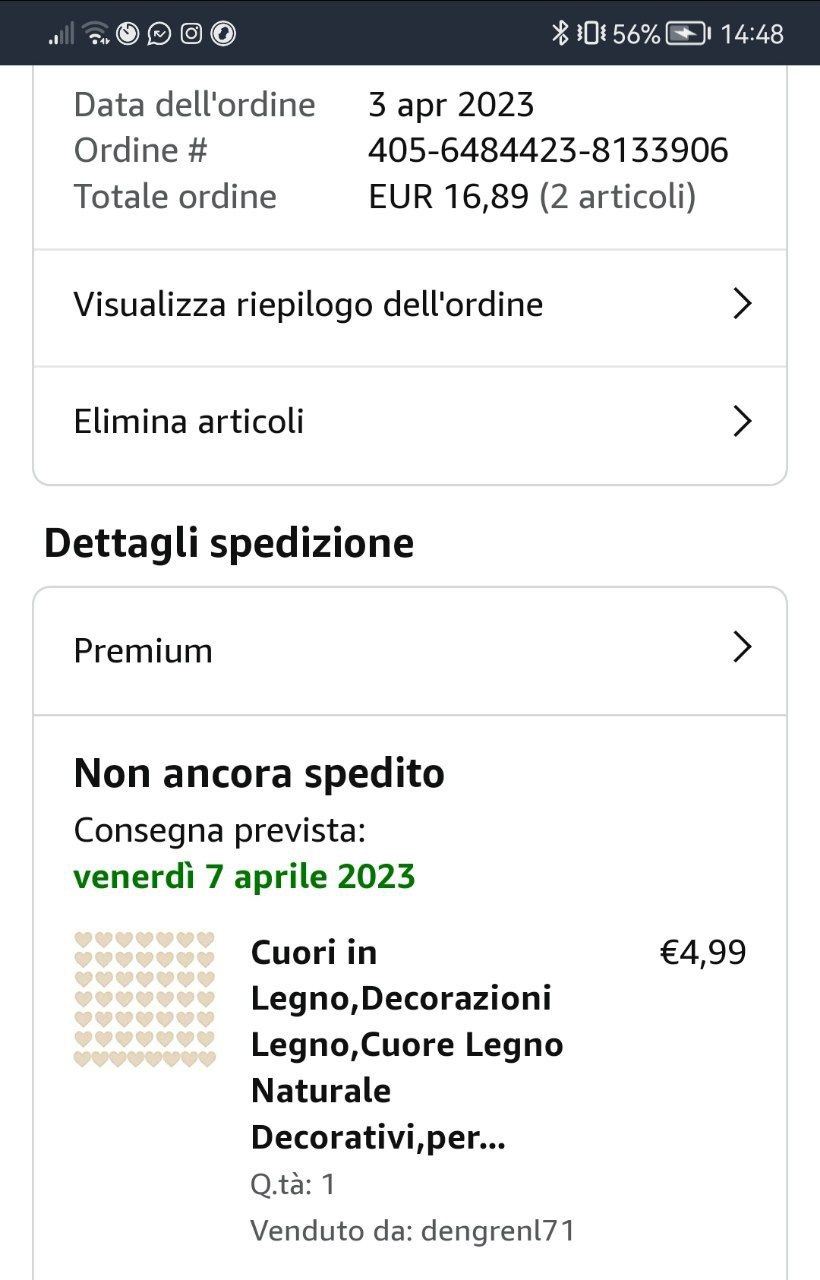Expand the Premium shipping chevron
820x1280 pixels.
pos(741,648)
